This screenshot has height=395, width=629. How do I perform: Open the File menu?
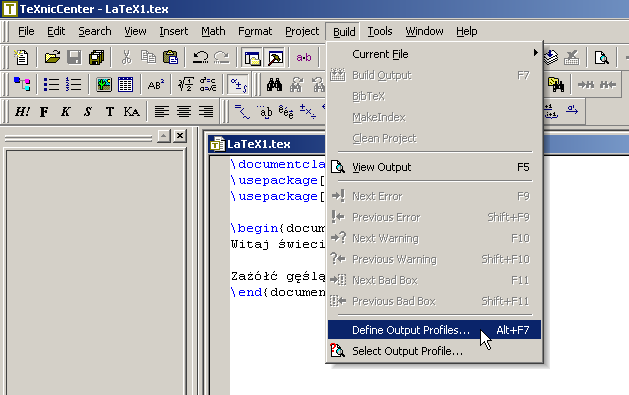point(26,31)
